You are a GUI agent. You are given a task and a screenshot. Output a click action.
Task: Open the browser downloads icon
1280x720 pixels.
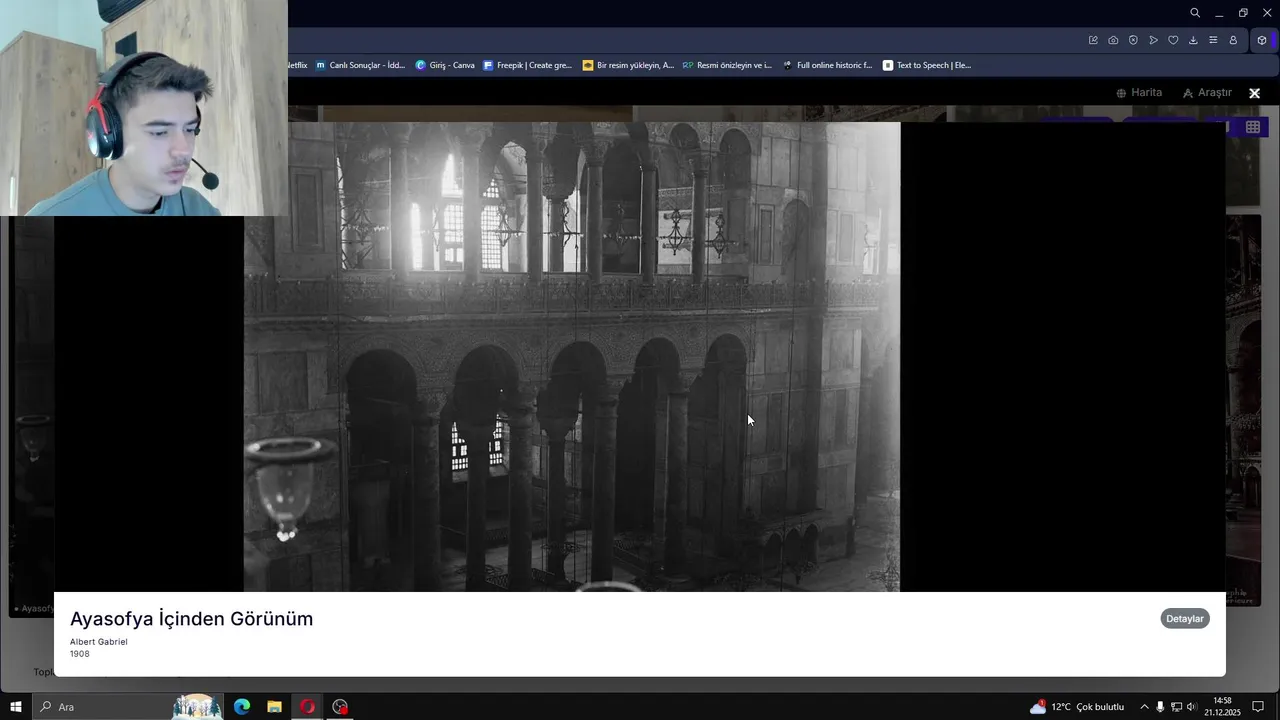point(1193,40)
